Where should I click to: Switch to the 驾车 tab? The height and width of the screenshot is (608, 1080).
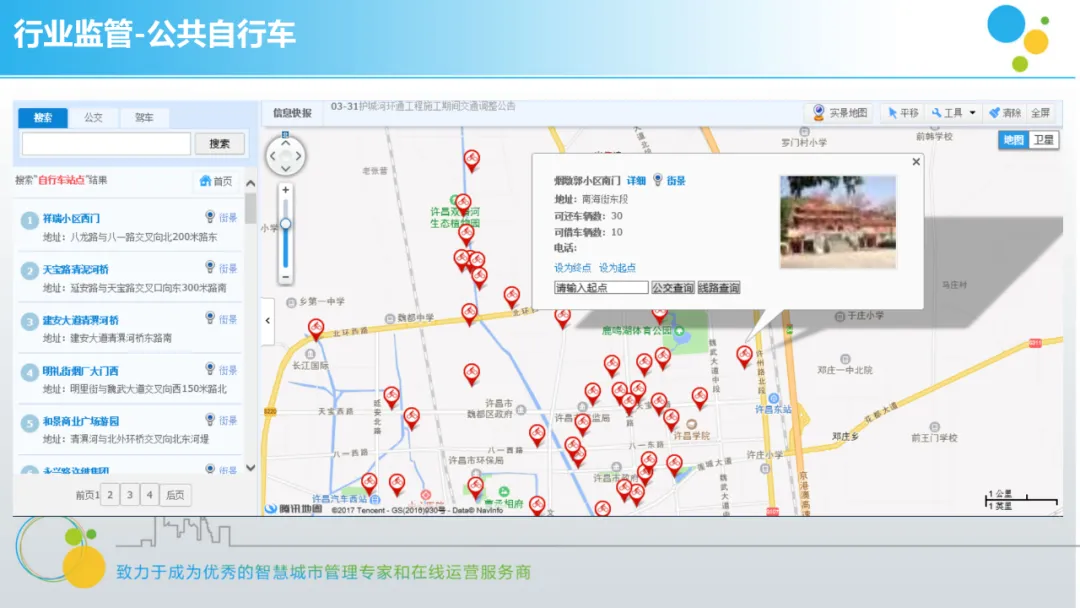[x=144, y=118]
